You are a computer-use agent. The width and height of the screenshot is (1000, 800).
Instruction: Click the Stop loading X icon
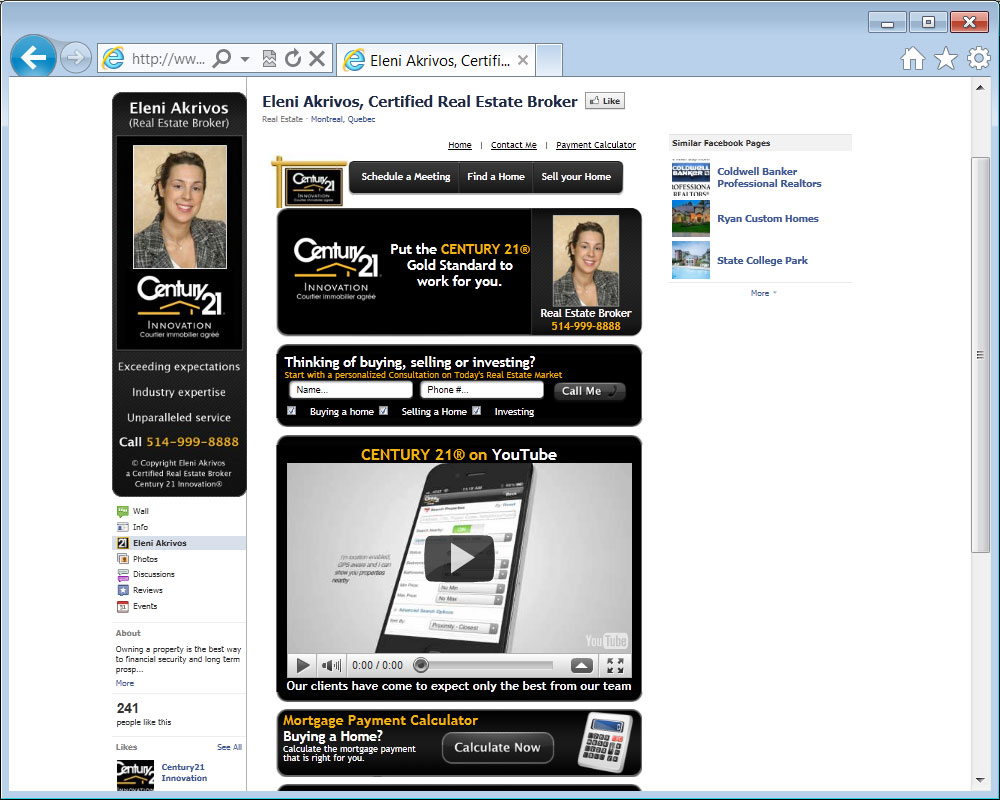pyautogui.click(x=317, y=59)
